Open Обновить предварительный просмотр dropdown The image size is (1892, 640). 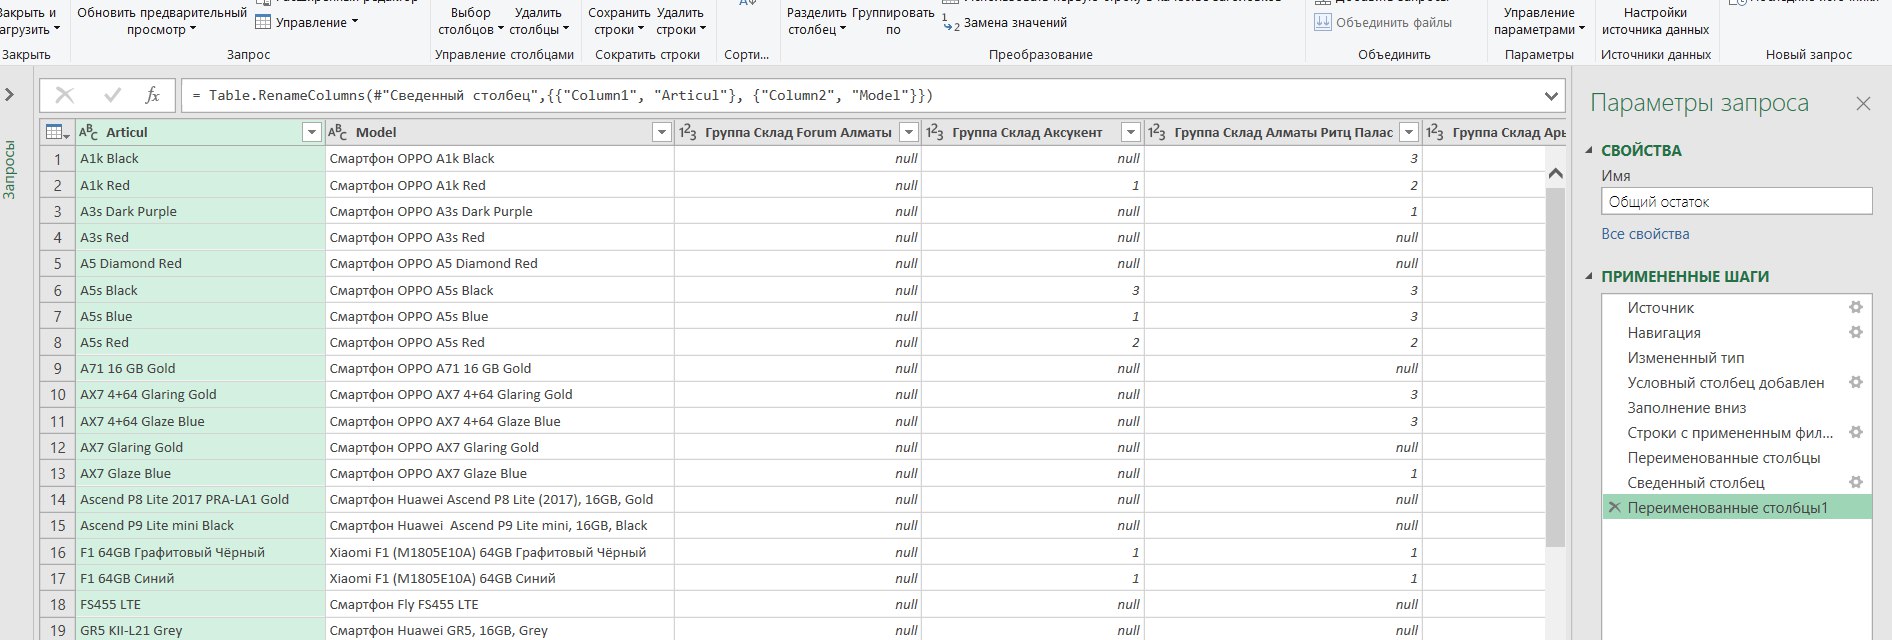162,21
